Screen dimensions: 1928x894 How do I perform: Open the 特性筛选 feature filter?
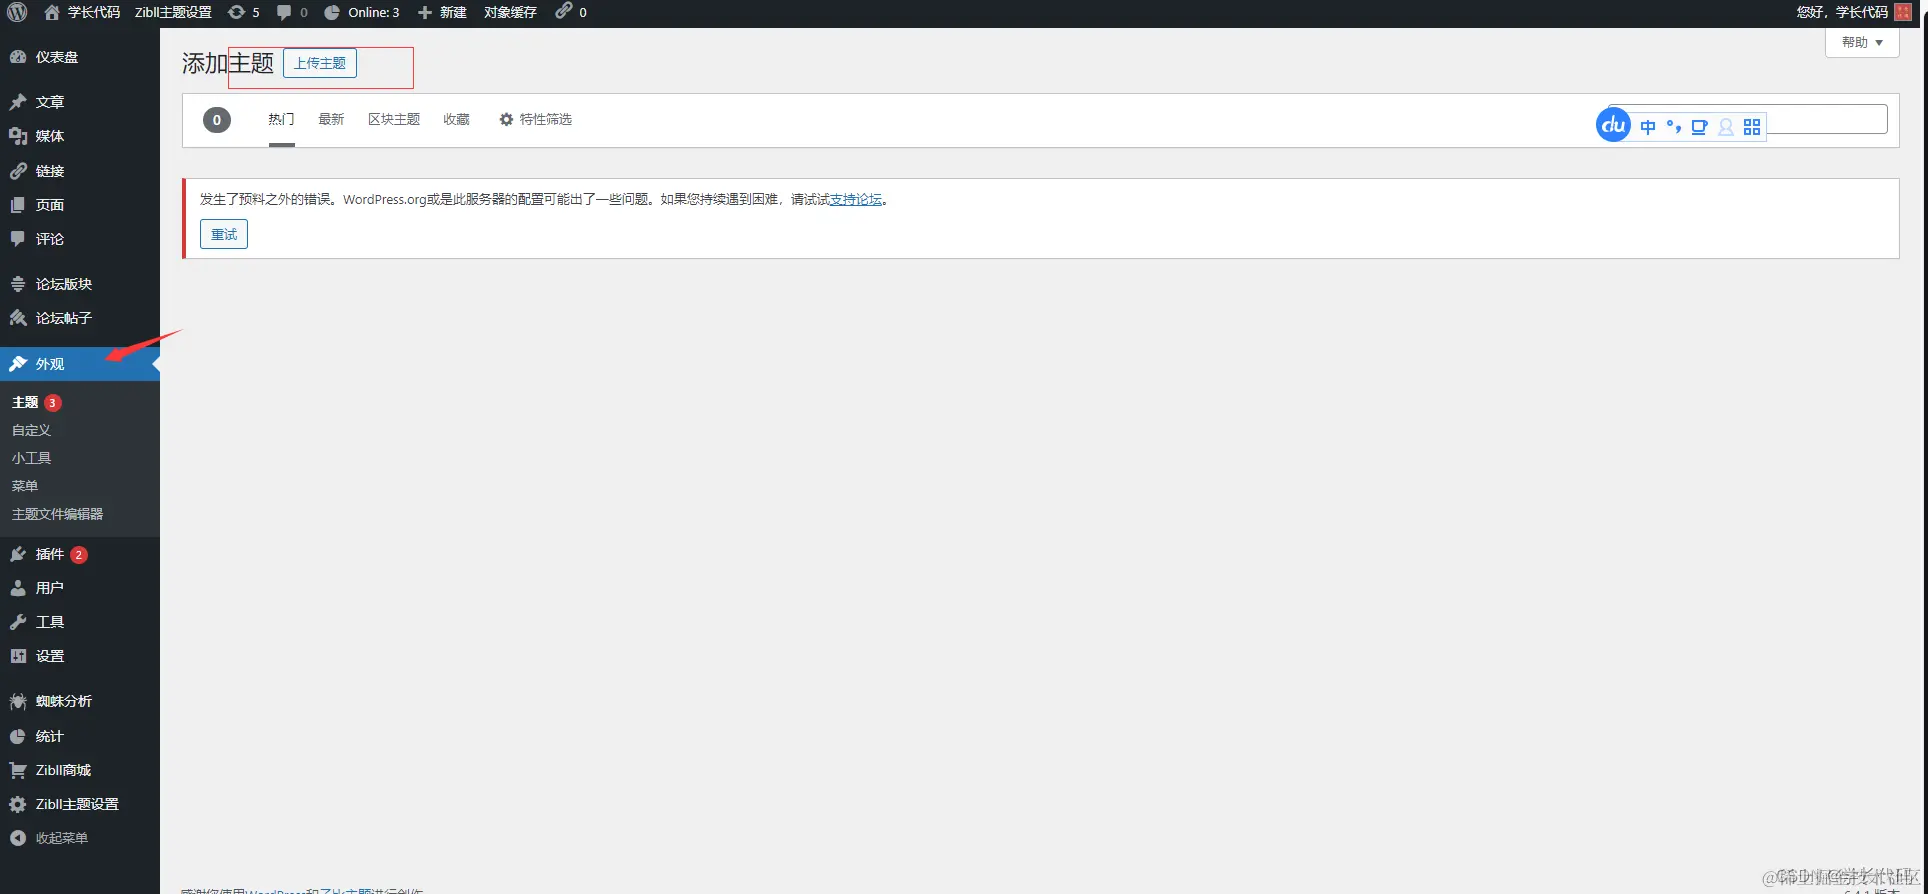[x=536, y=119]
